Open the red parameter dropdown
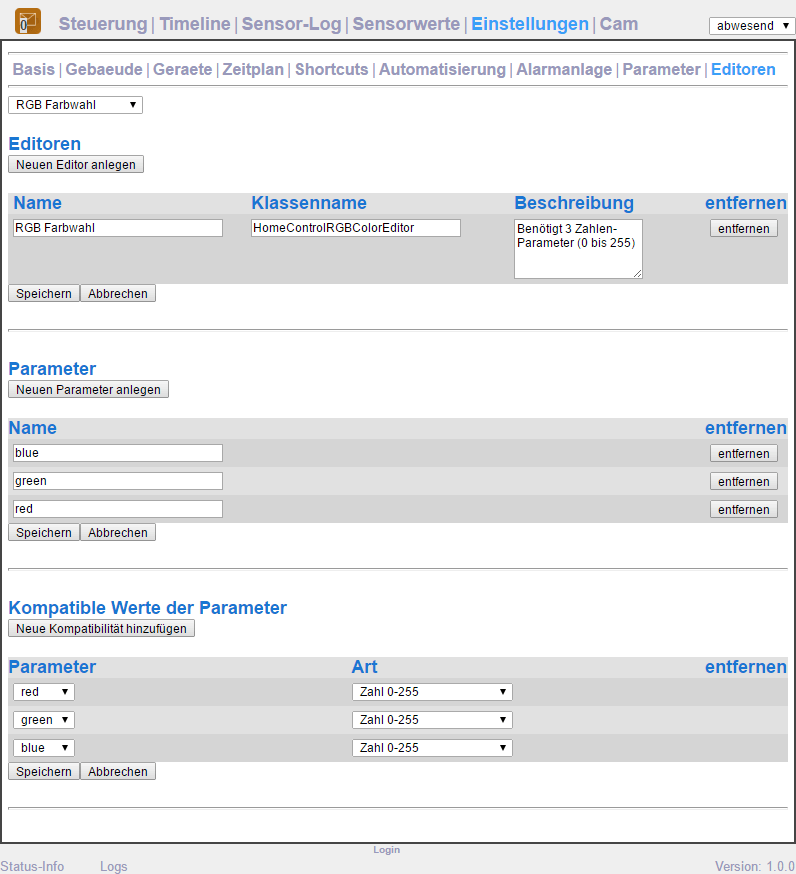796x874 pixels. point(44,692)
